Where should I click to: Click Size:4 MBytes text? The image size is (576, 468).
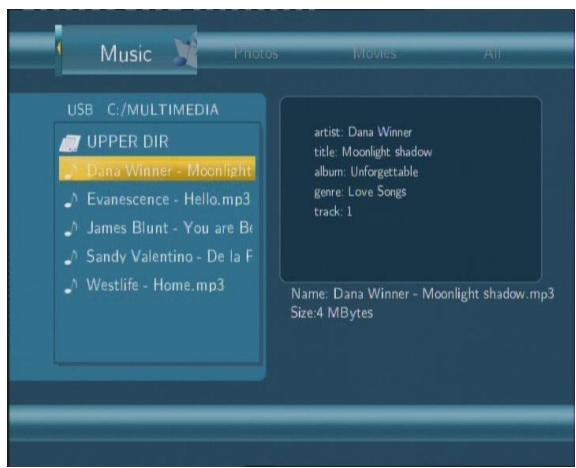point(332,313)
